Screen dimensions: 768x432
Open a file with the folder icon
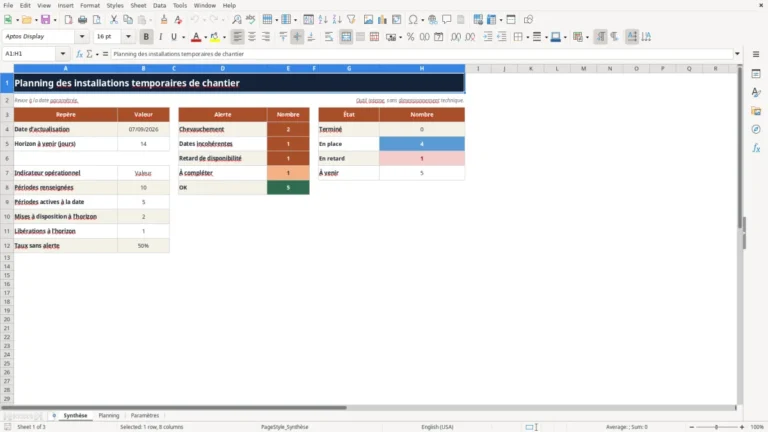[26, 20]
